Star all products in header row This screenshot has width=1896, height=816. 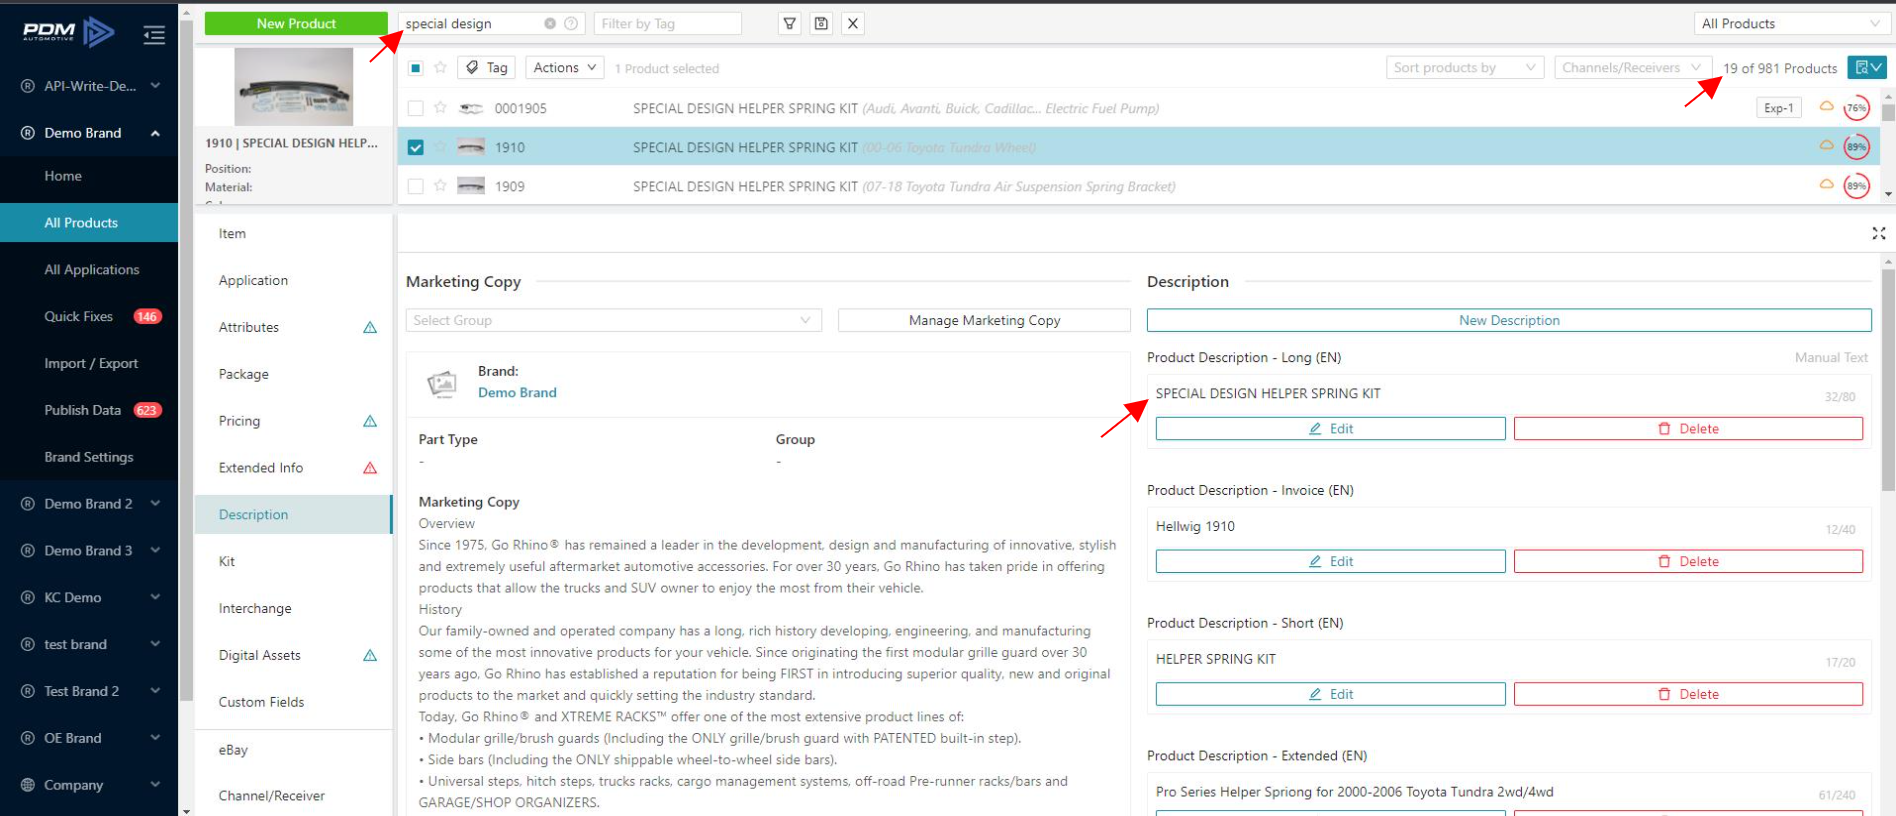pyautogui.click(x=440, y=68)
